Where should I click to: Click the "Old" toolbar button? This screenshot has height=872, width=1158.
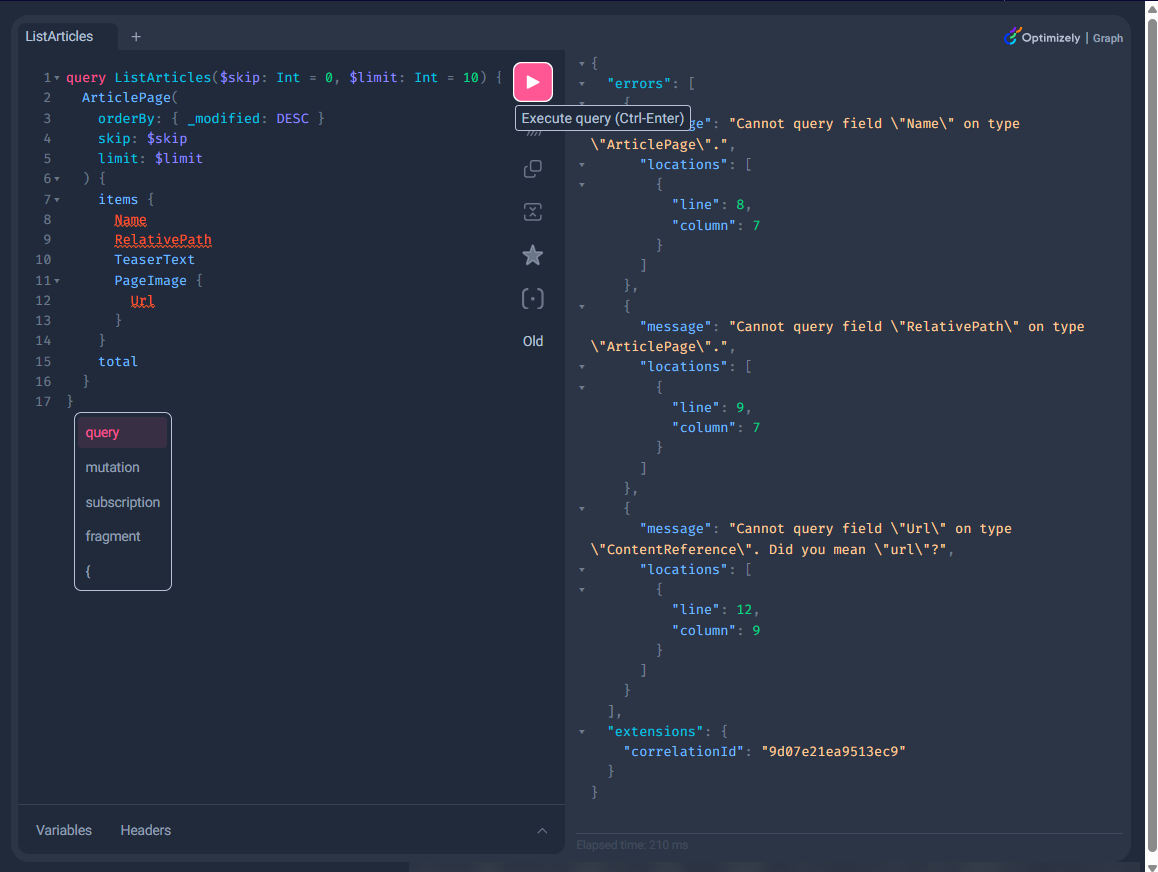pos(532,341)
